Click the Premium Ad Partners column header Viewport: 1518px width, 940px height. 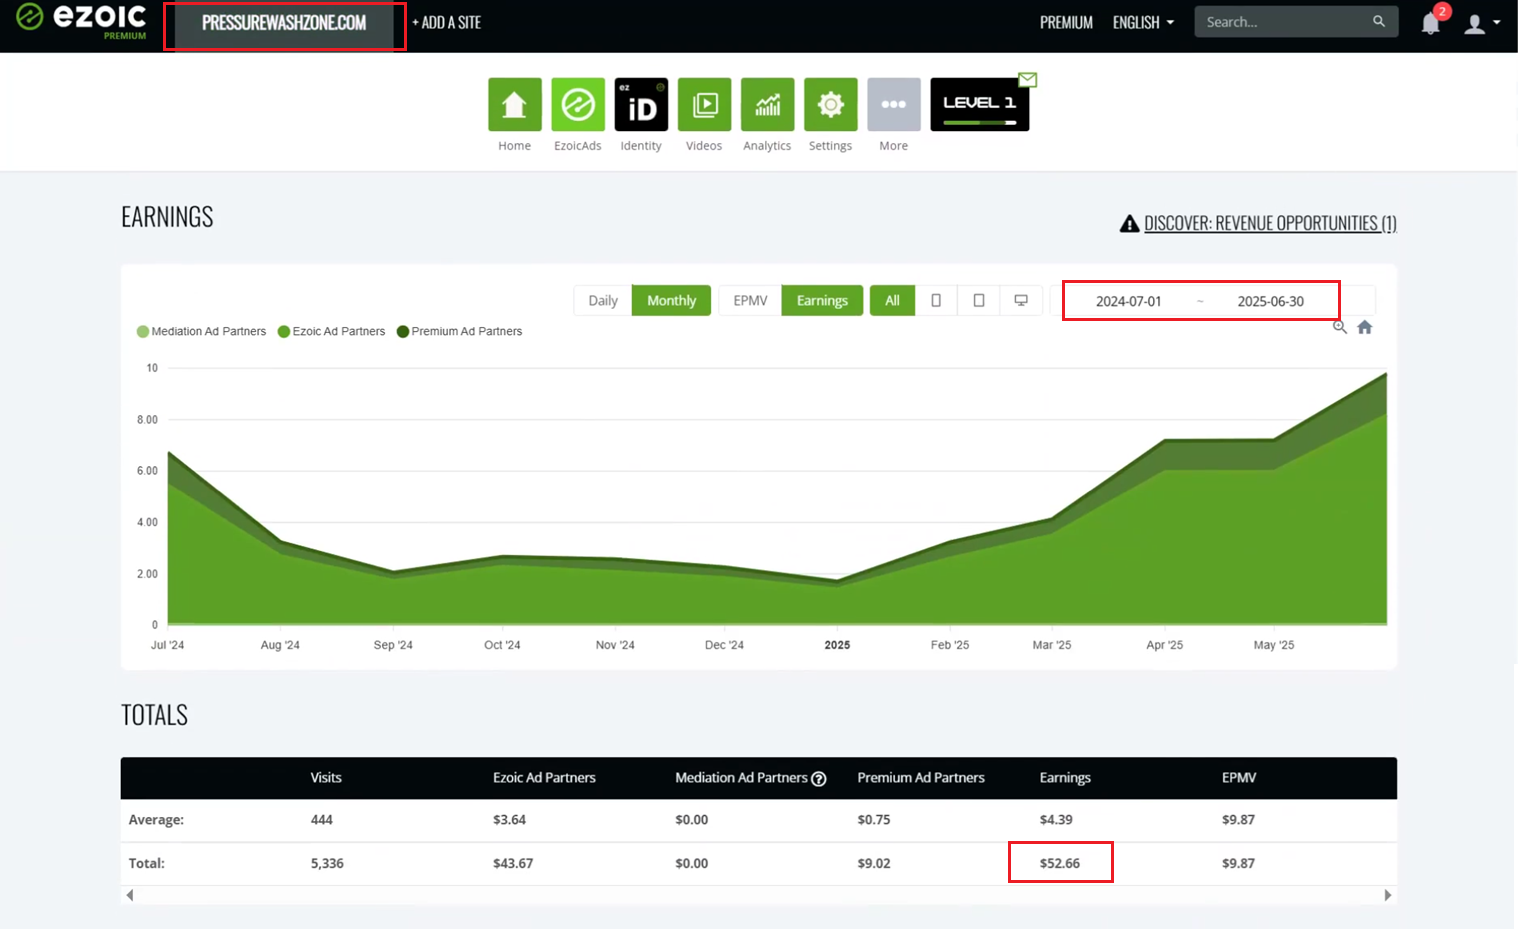921,778
